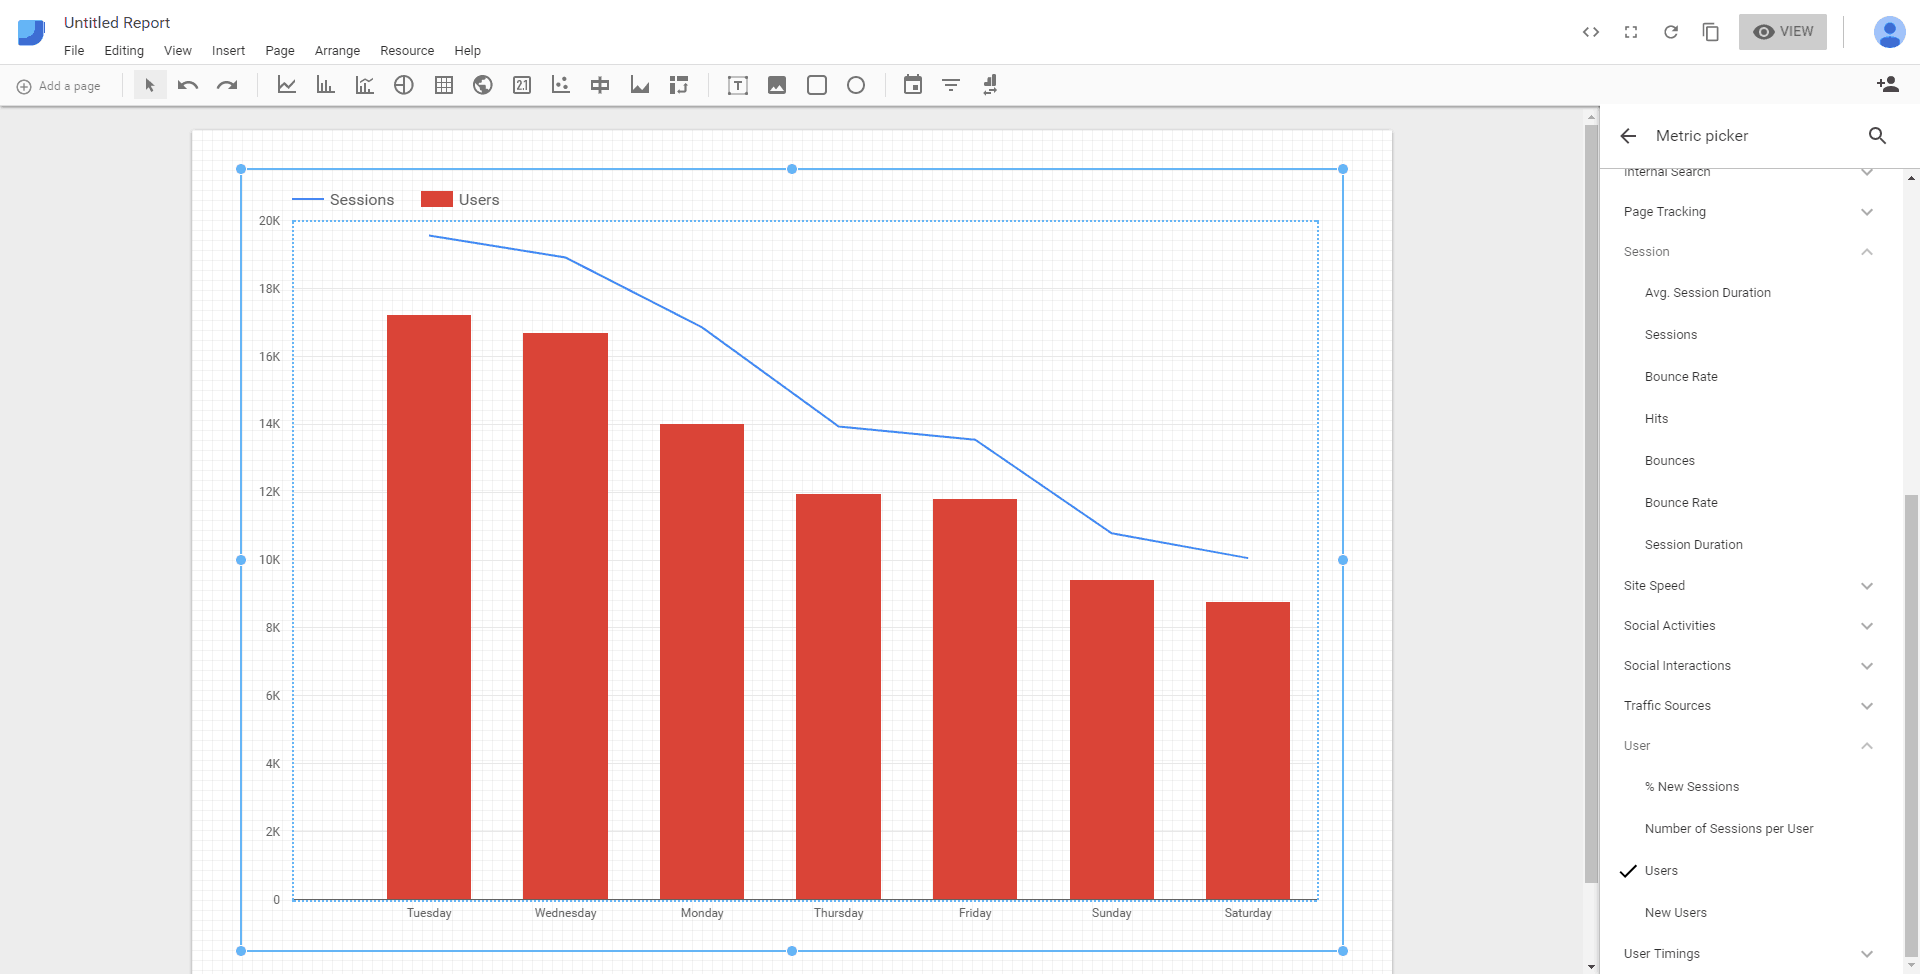Open the Resource menu
This screenshot has width=1920, height=974.
pos(407,51)
